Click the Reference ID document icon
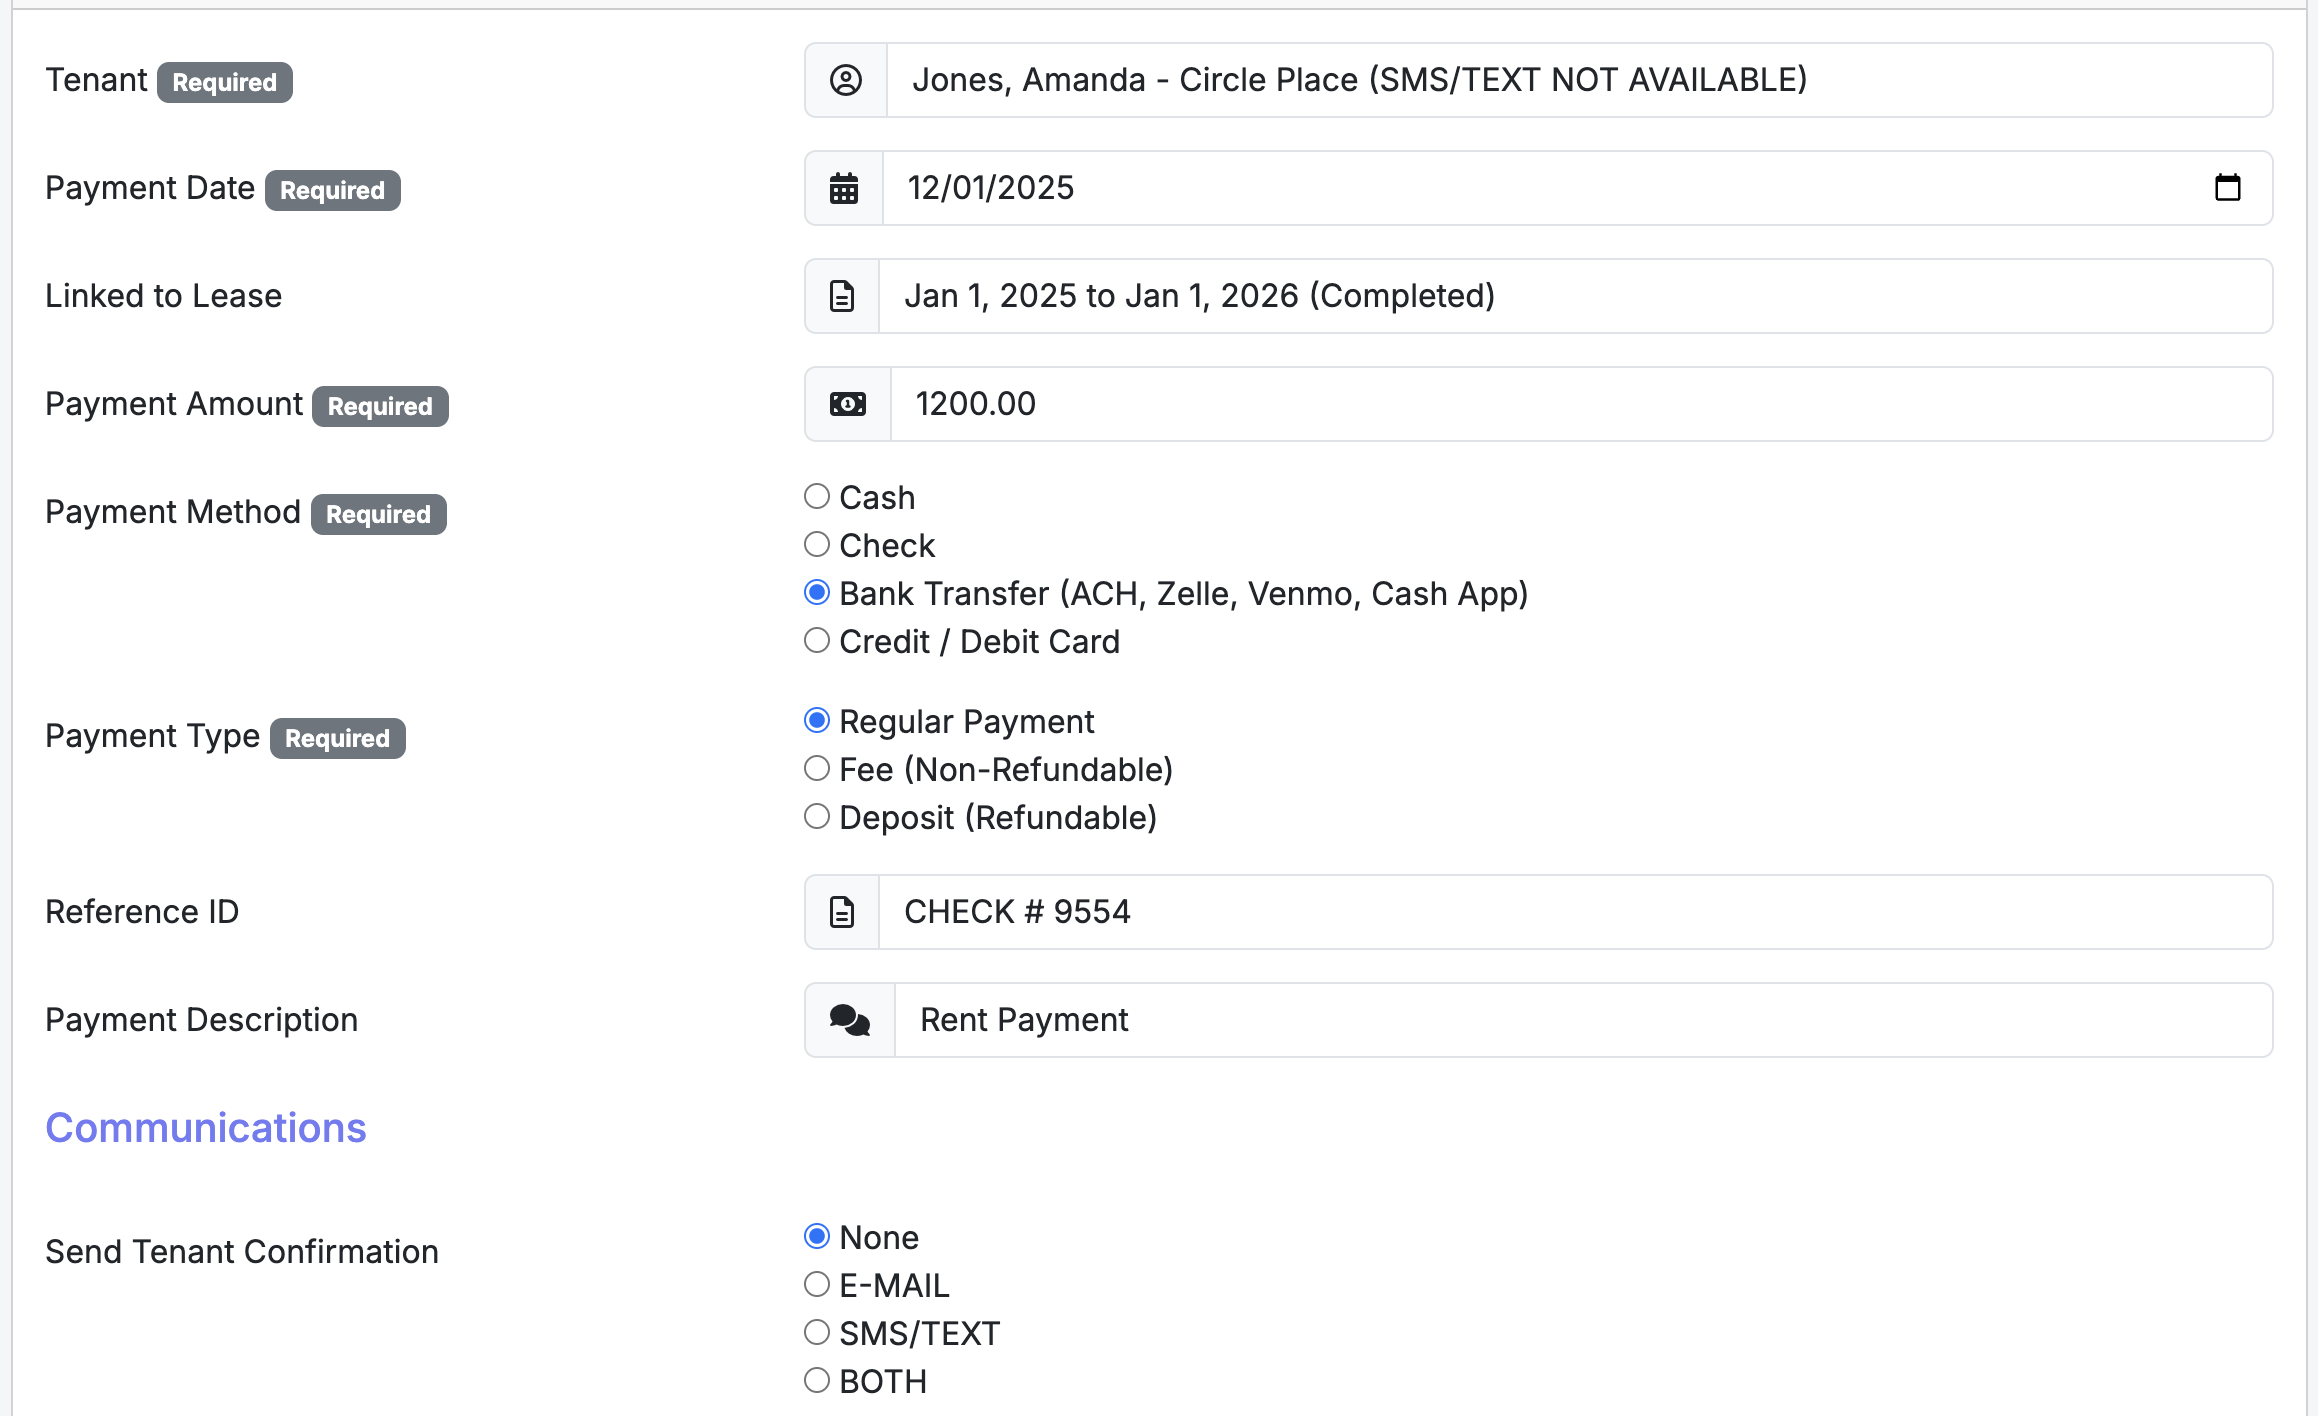The width and height of the screenshot is (2318, 1416). point(842,912)
